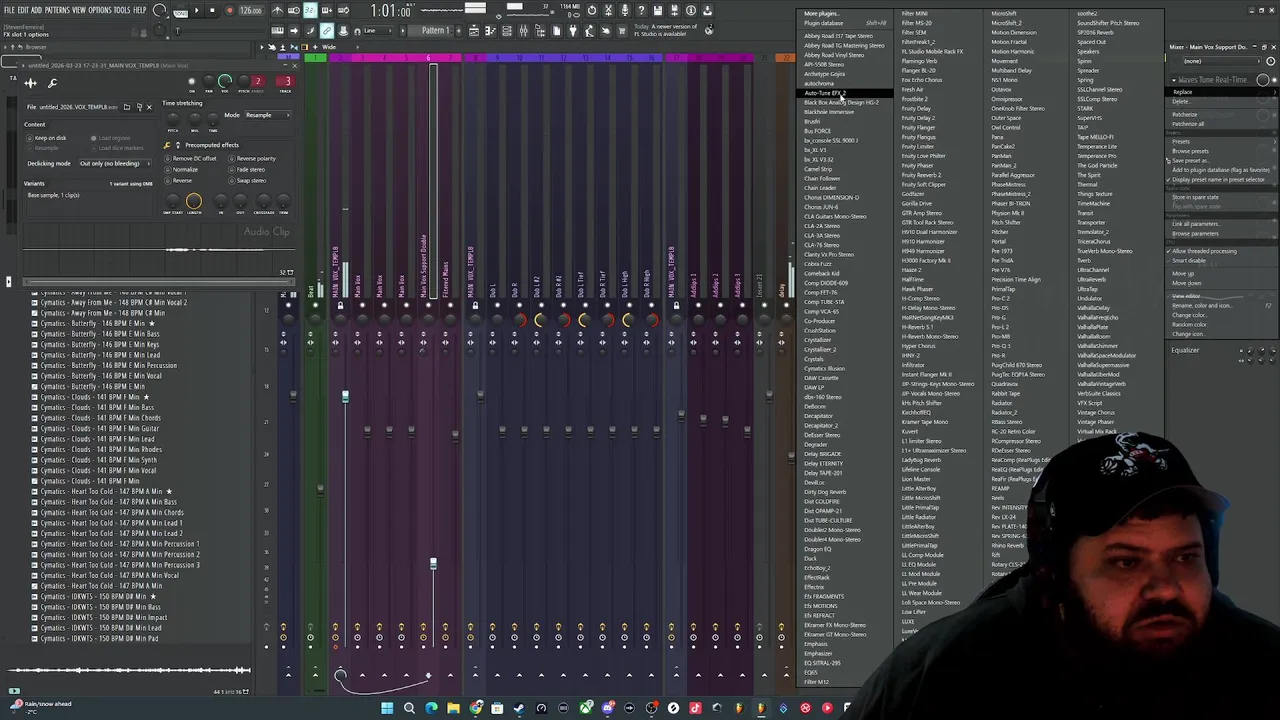
Task: Toggle the channel ON led
Action: [192, 83]
